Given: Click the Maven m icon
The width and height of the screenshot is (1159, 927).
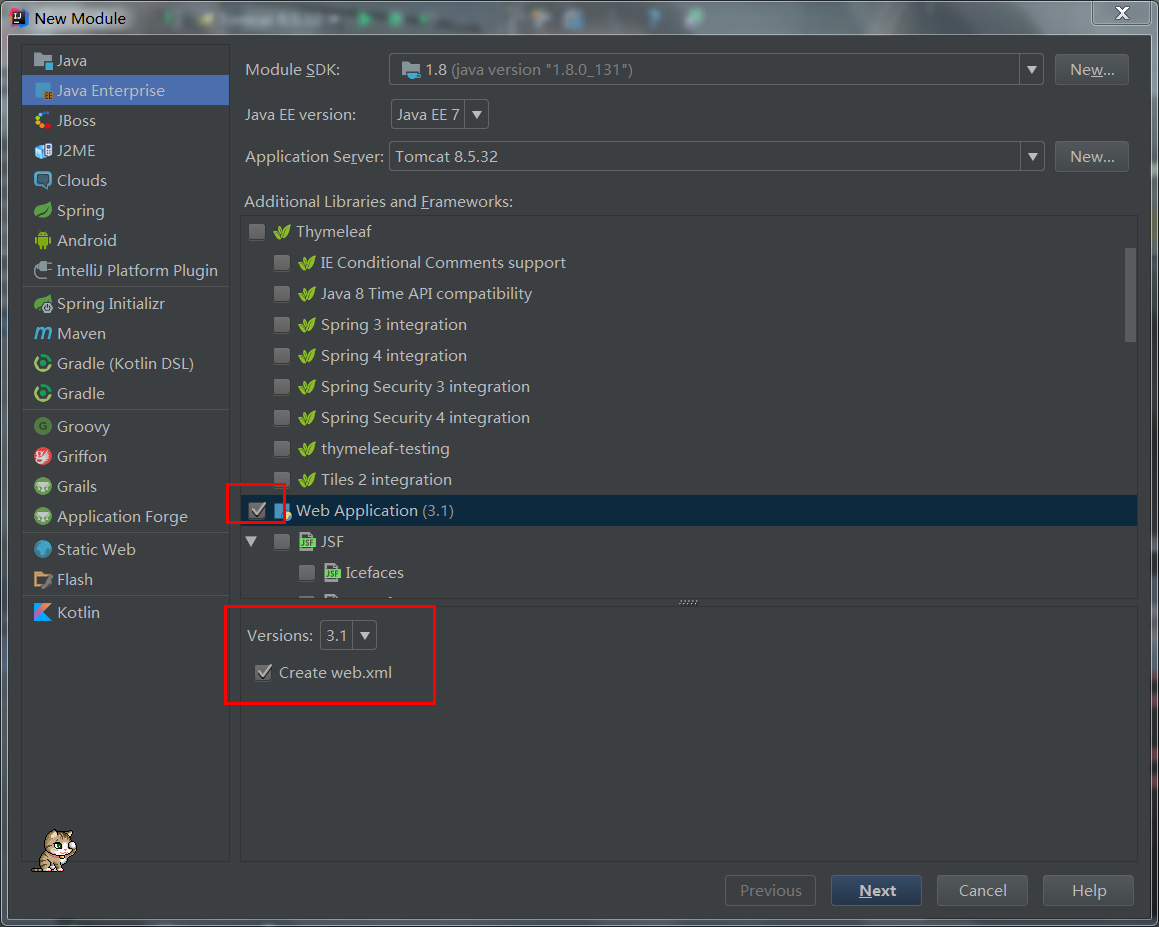Looking at the screenshot, I should [43, 334].
